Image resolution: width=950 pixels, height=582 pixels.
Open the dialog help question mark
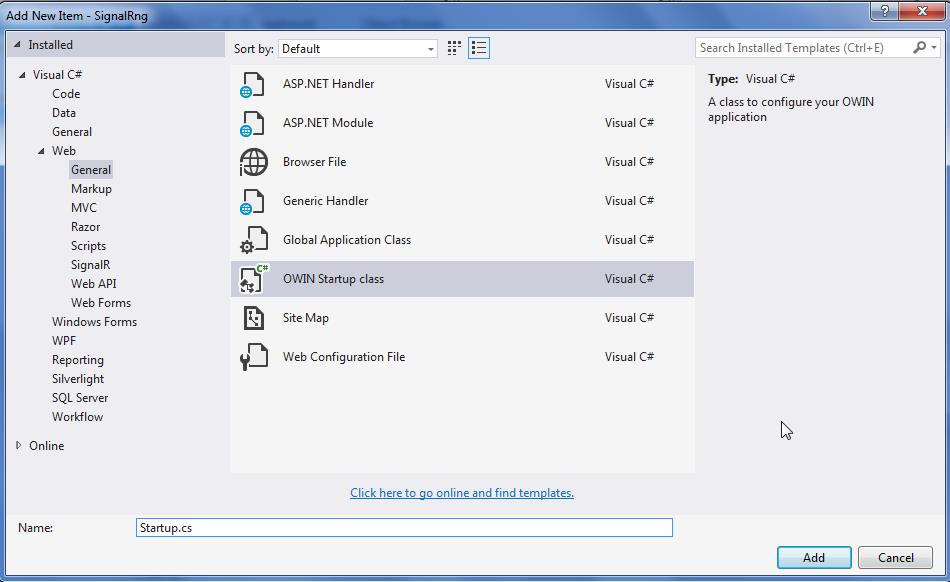[885, 11]
